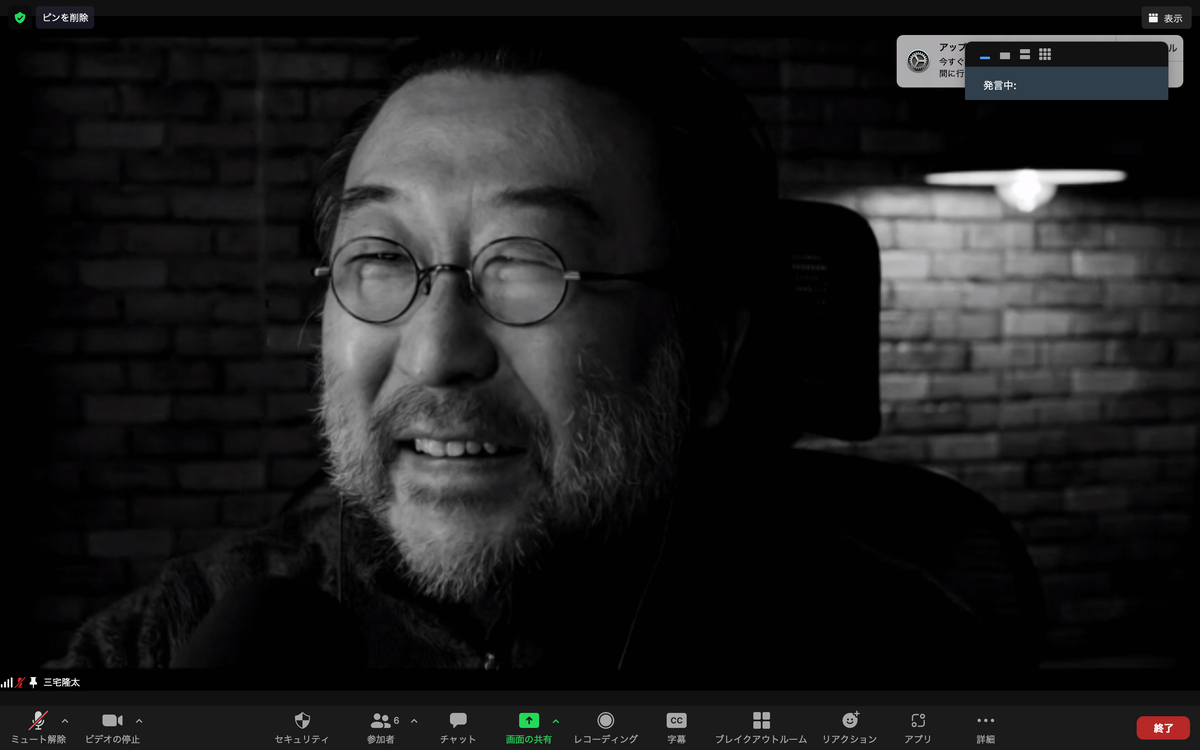Click the red 終了 end button
1200x750 pixels.
coord(1163,728)
